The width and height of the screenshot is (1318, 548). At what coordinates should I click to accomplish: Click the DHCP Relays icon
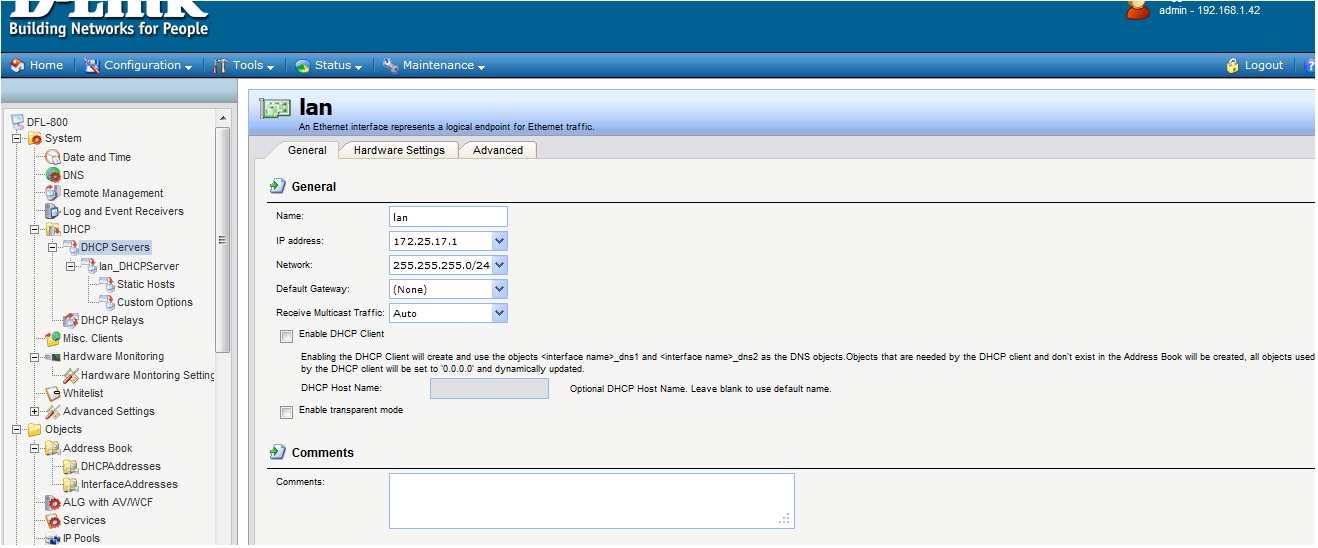72,320
